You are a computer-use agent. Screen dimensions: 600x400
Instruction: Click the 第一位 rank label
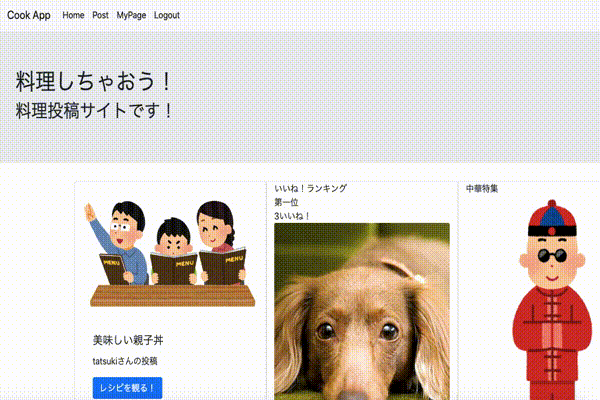click(x=286, y=202)
